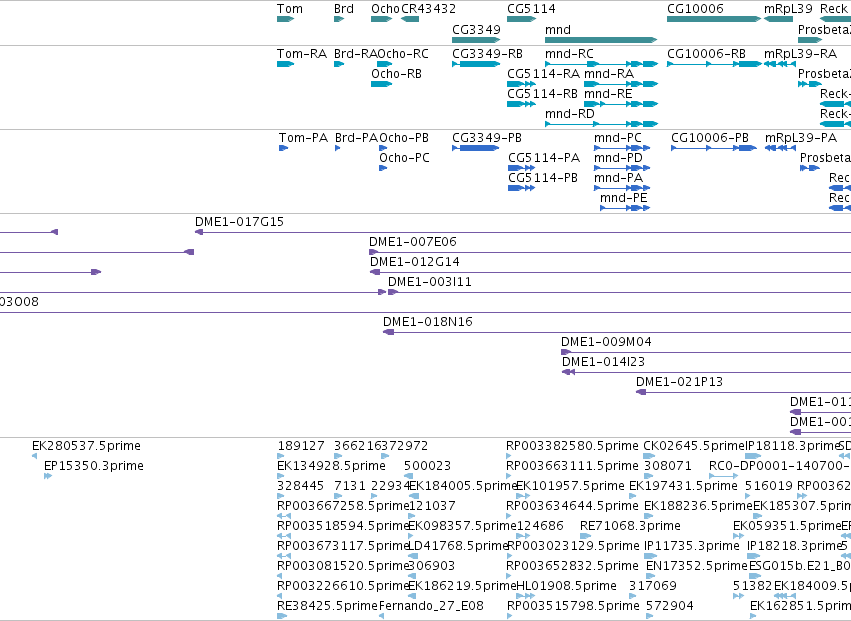This screenshot has height=621, width=851.
Task: Click the Tom-RA transcript label
Action: pyautogui.click(x=302, y=54)
